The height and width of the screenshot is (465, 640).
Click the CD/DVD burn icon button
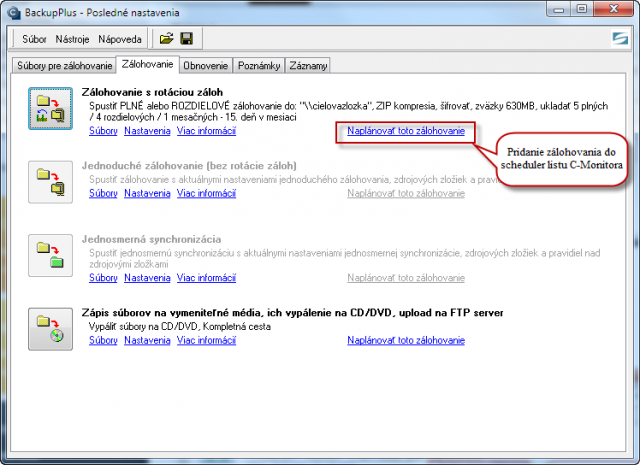coord(50,329)
